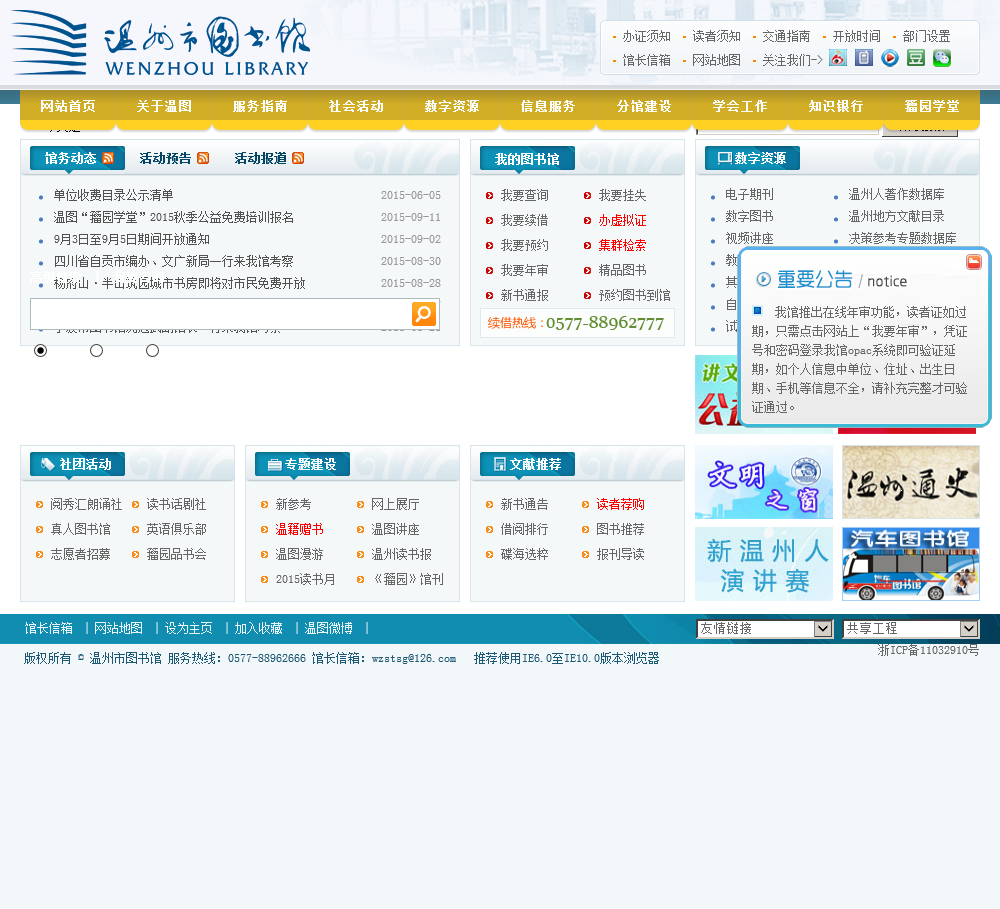Open the blue video play icon

coord(890,59)
